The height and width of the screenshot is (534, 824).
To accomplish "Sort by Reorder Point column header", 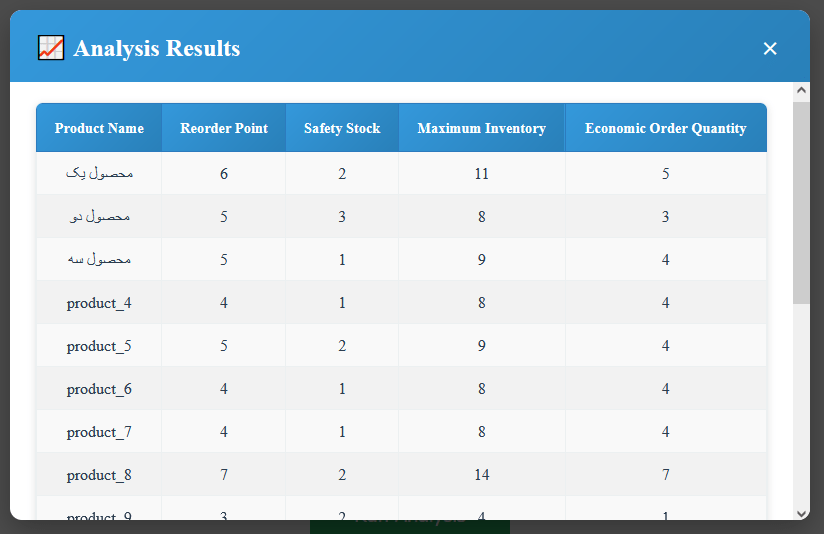I will (224, 128).
